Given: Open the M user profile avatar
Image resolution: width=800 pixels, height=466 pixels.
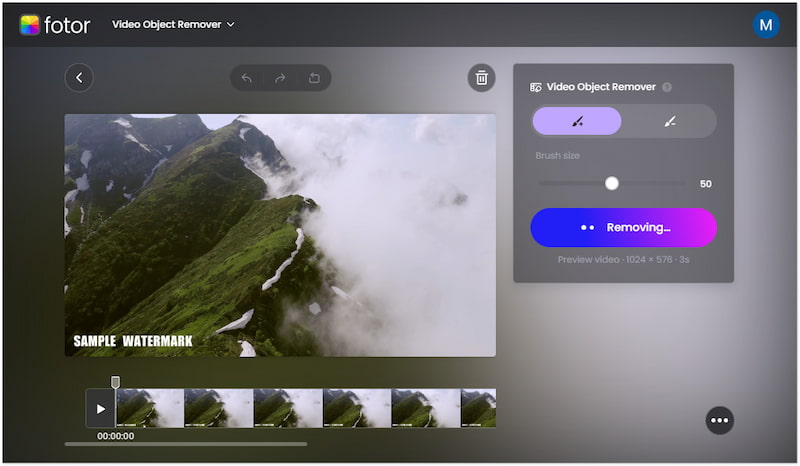Looking at the screenshot, I should (766, 25).
